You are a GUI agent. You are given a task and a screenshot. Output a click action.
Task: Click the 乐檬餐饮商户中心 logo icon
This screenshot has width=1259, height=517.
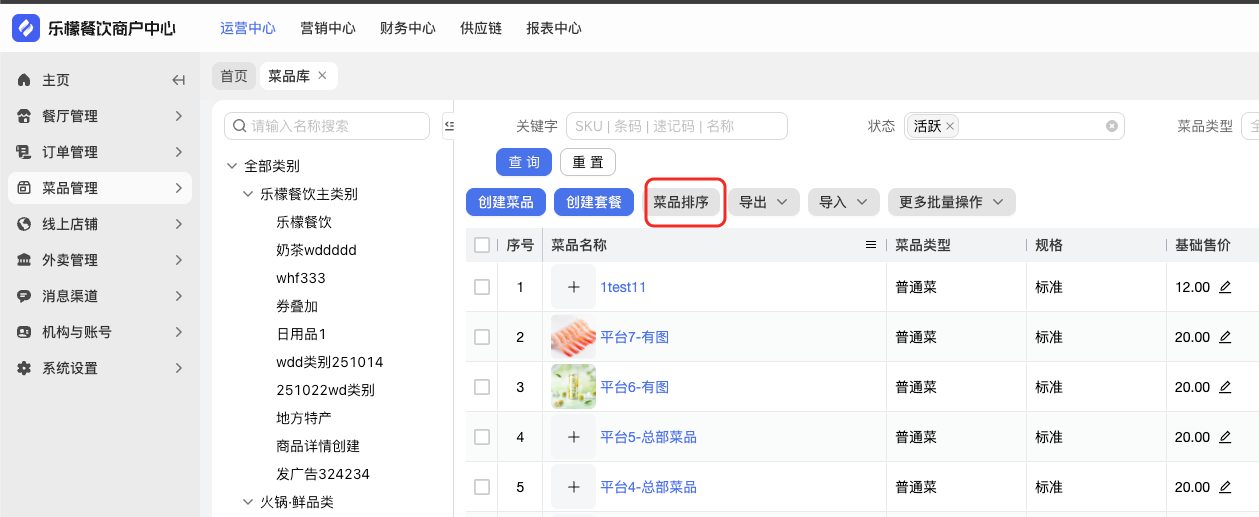pyautogui.click(x=26, y=28)
